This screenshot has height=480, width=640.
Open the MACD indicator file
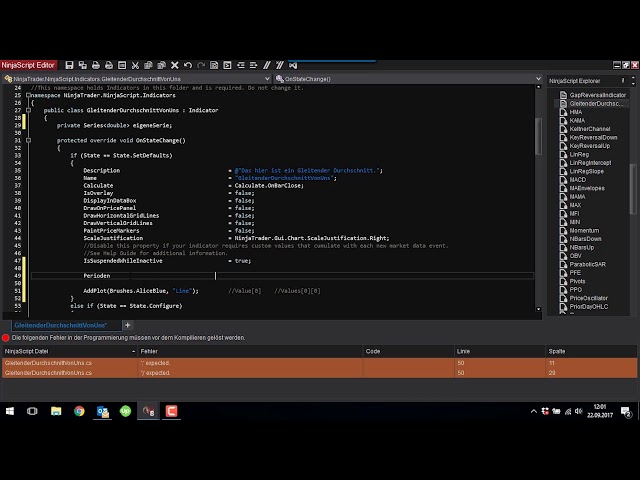pos(578,180)
